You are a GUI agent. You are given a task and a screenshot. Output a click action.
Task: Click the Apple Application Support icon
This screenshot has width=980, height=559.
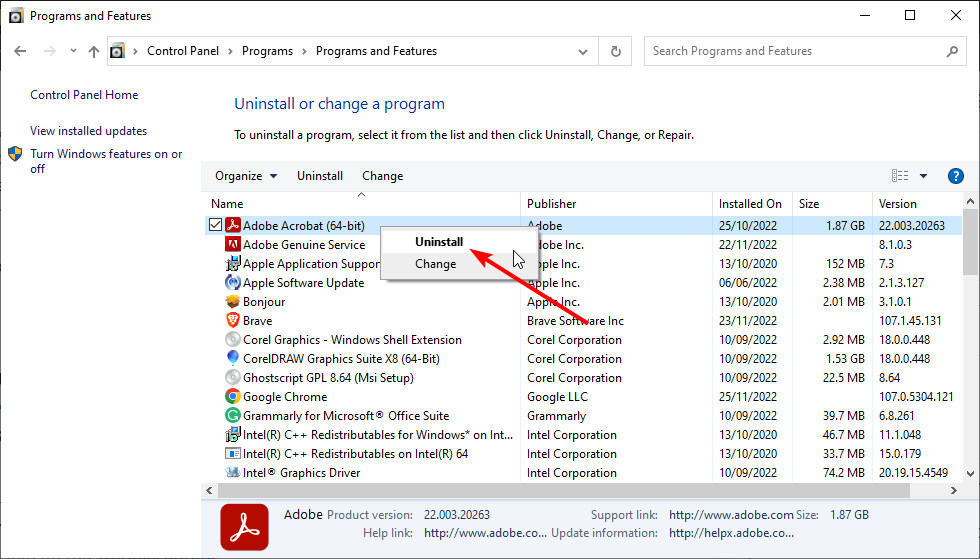[x=232, y=263]
